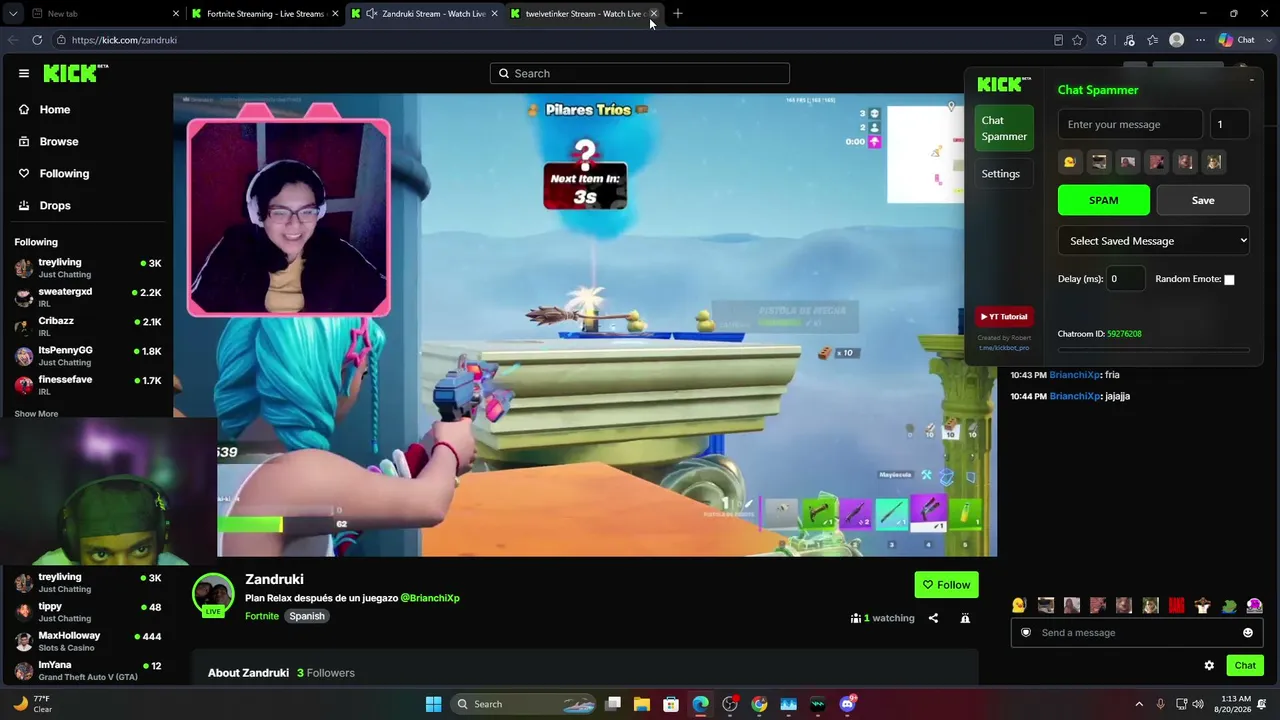Open the Chat Spammer tab in the panel
Viewport: 1280px width, 720px height.
point(1004,128)
